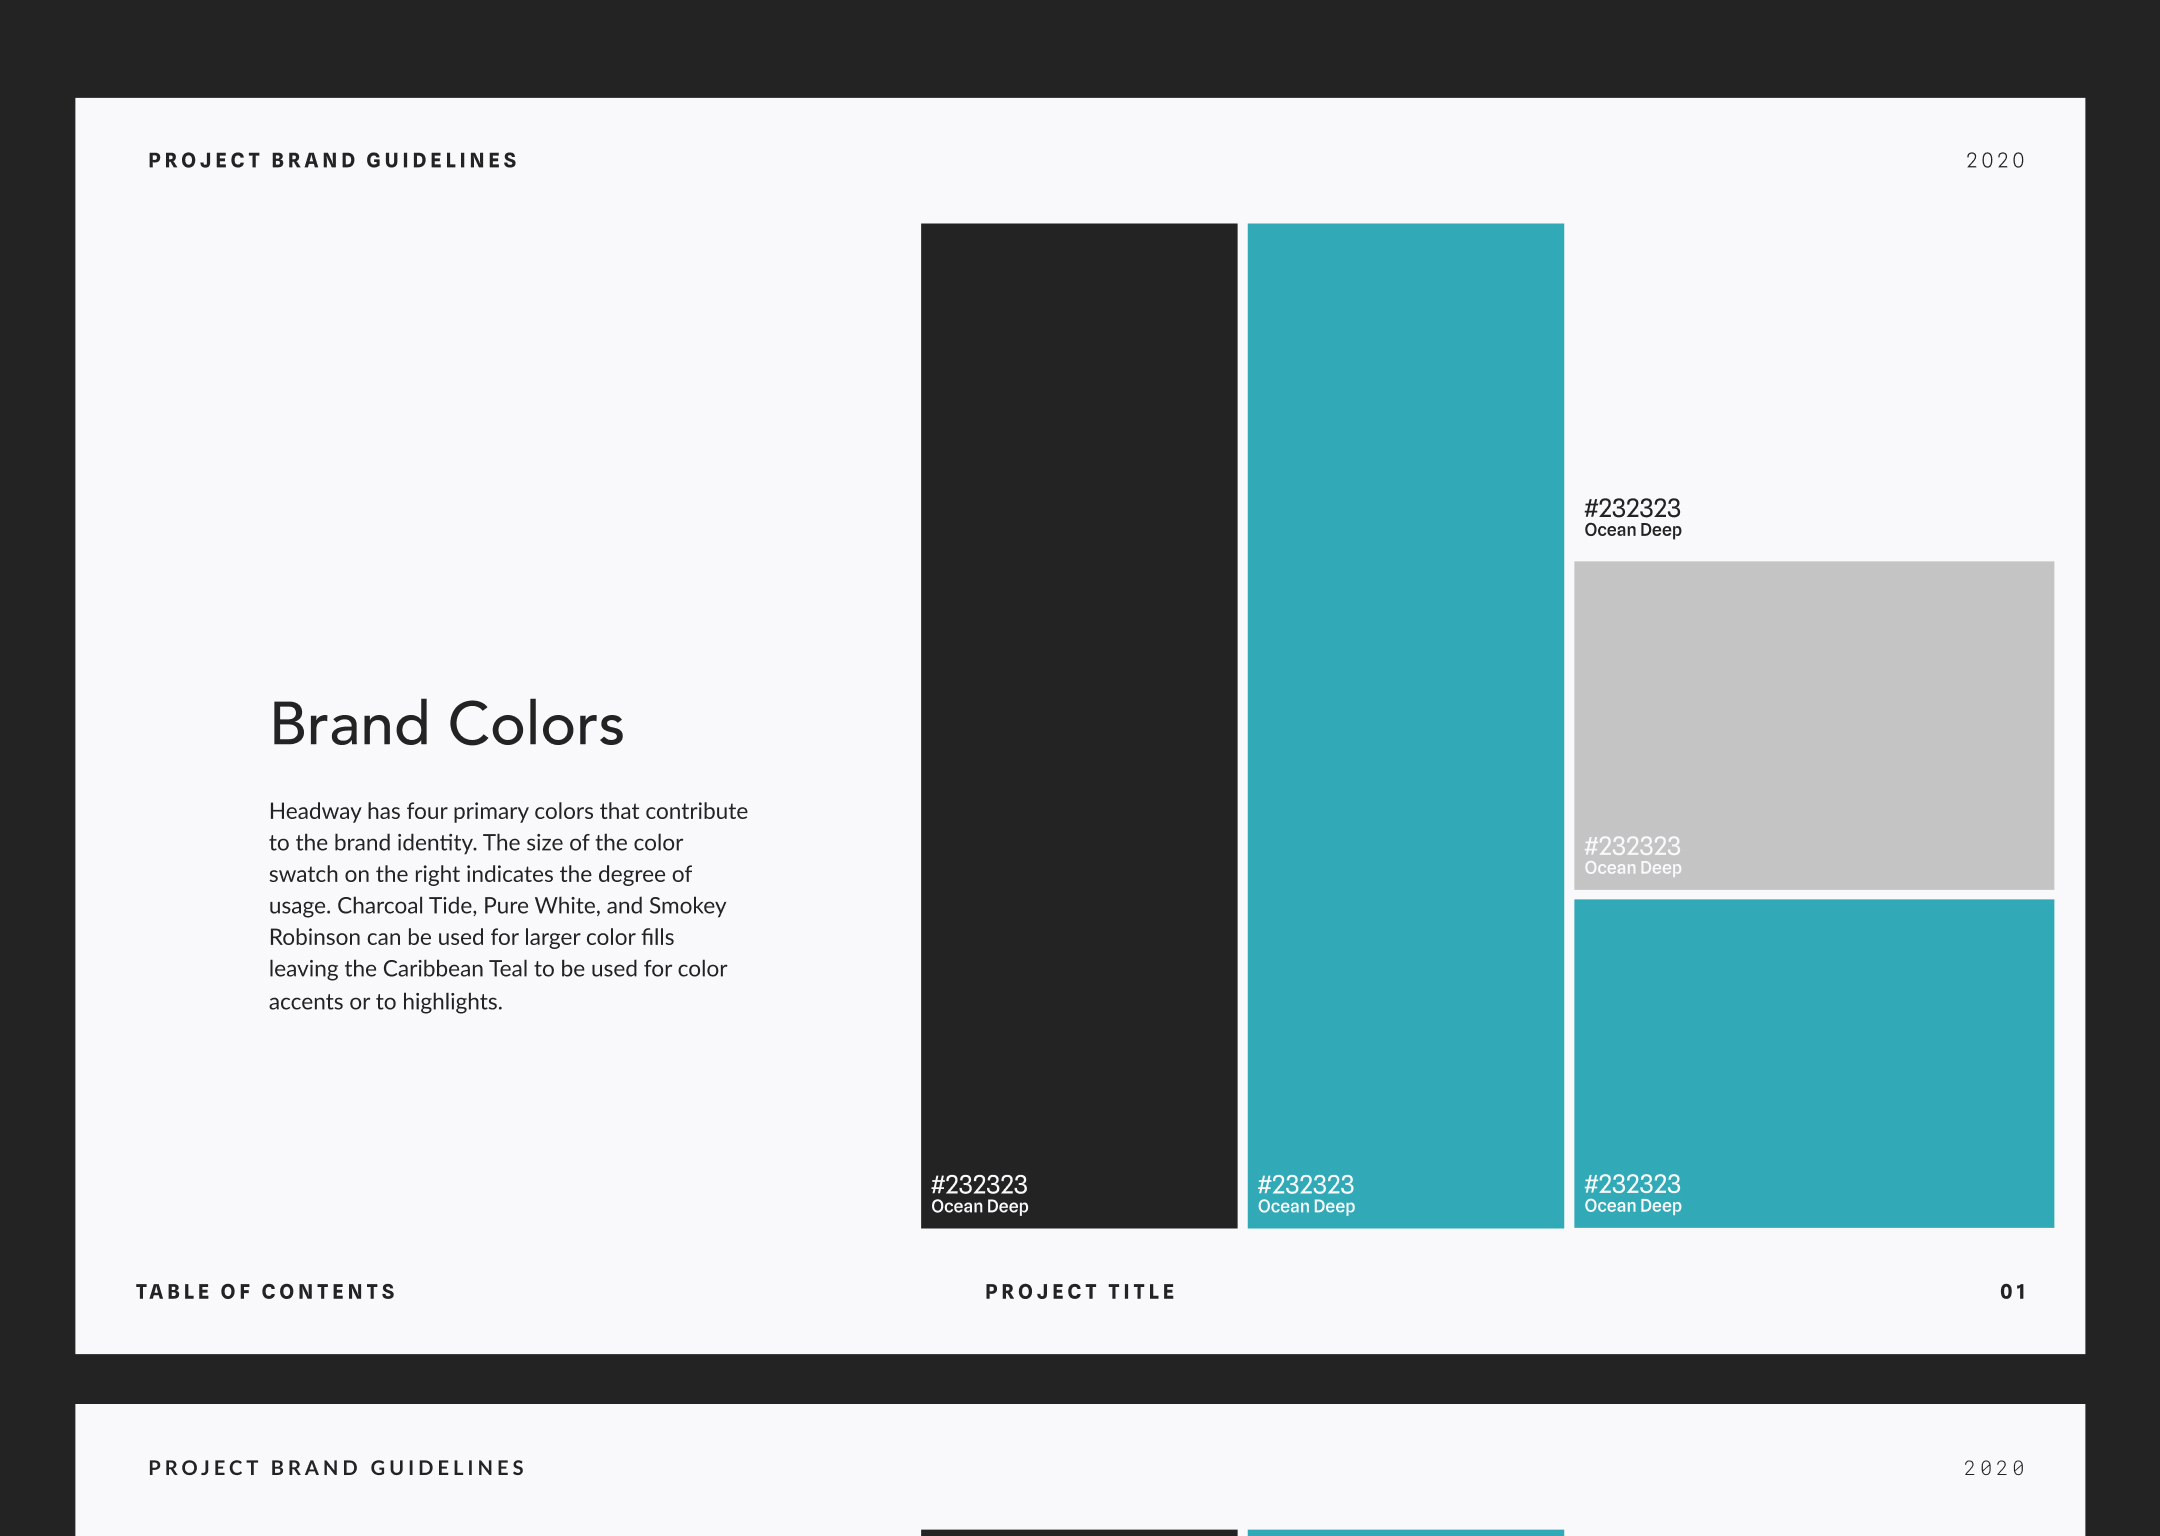Click the 2020 year label on first page

tap(1995, 161)
